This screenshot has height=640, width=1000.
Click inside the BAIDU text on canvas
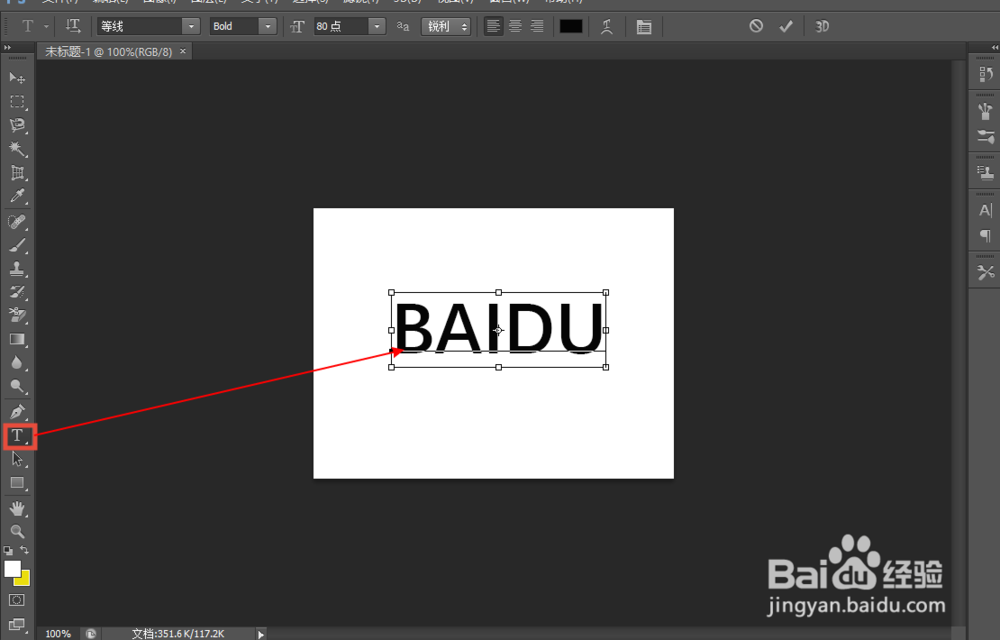[x=499, y=328]
